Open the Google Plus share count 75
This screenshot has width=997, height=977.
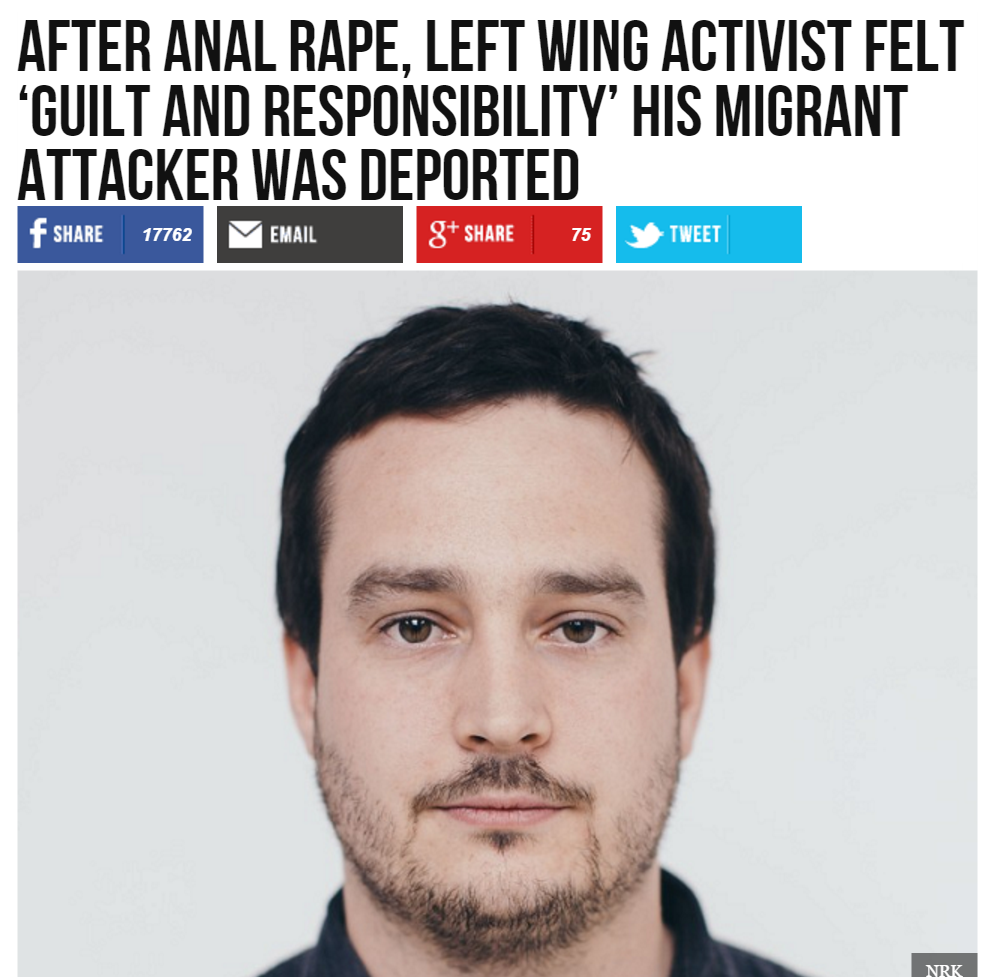581,235
